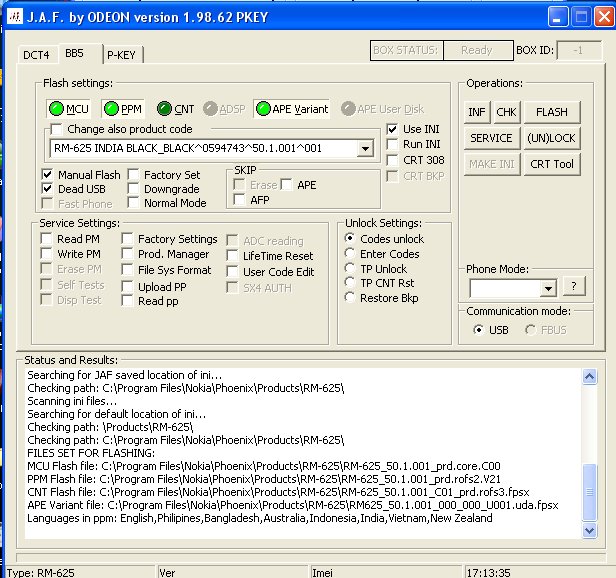The width and height of the screenshot is (616, 578).
Task: Open the P-KEY tab
Action: pos(121,55)
